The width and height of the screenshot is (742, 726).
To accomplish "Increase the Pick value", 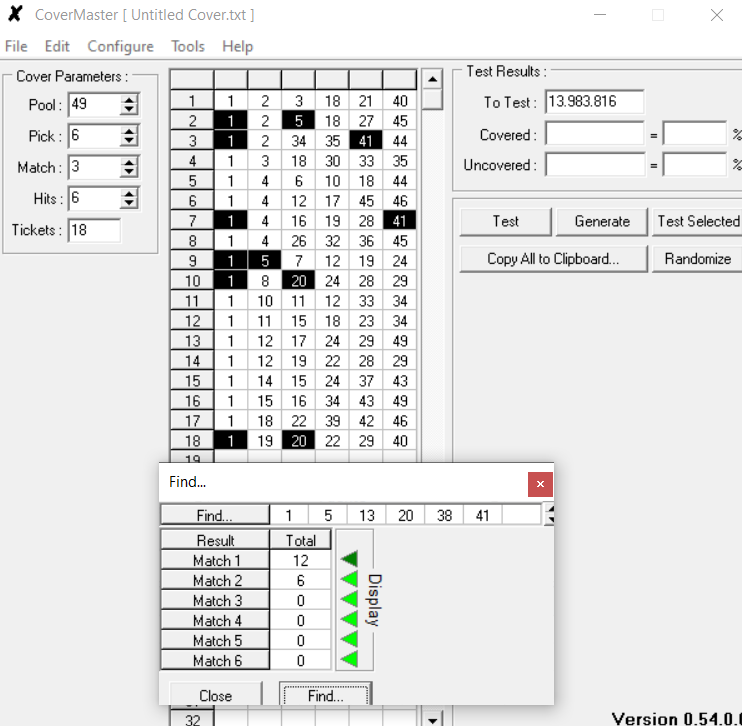I will (x=129, y=132).
